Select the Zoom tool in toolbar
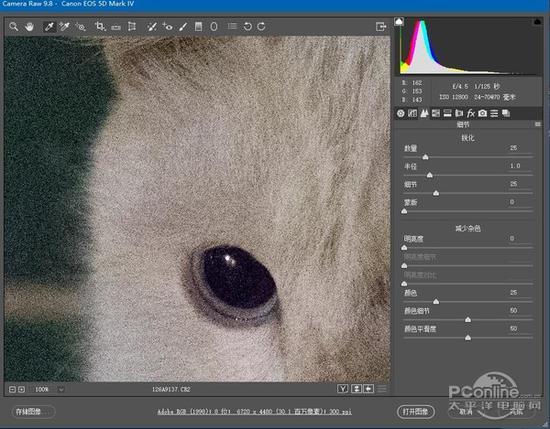The width and height of the screenshot is (550, 429). [x=14, y=26]
